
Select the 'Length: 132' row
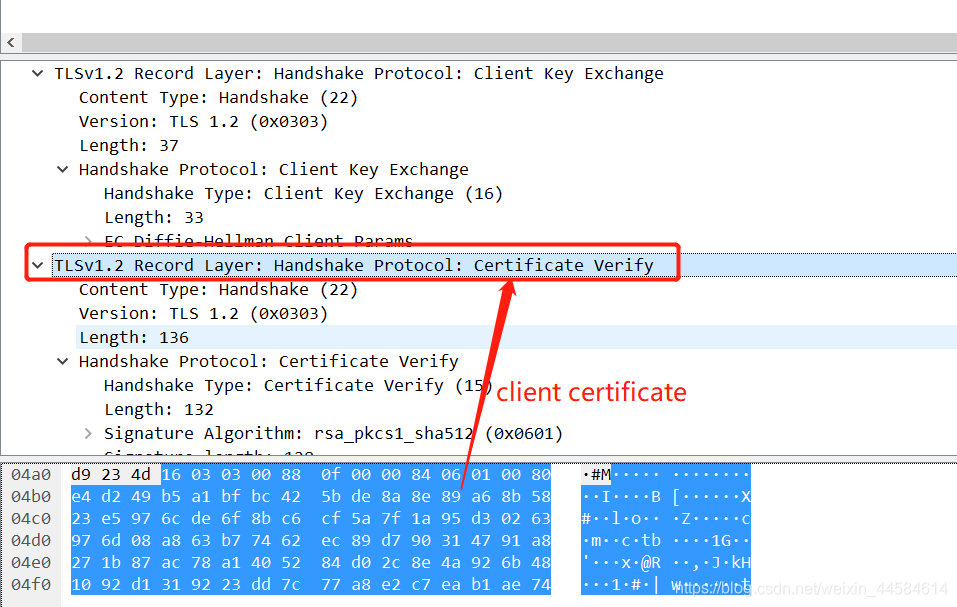[159, 409]
